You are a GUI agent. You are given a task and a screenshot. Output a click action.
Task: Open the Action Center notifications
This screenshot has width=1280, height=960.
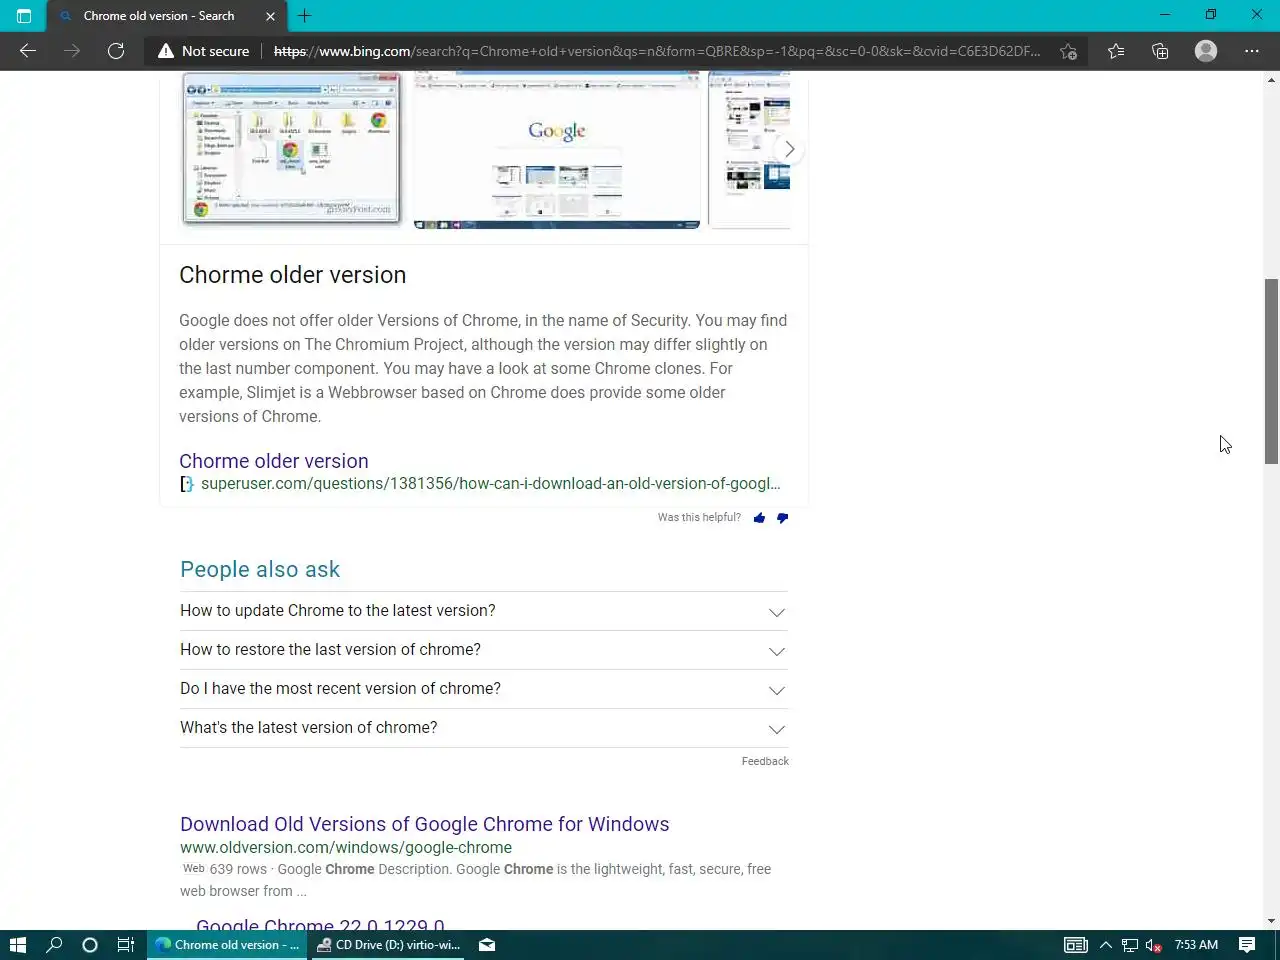point(1247,945)
